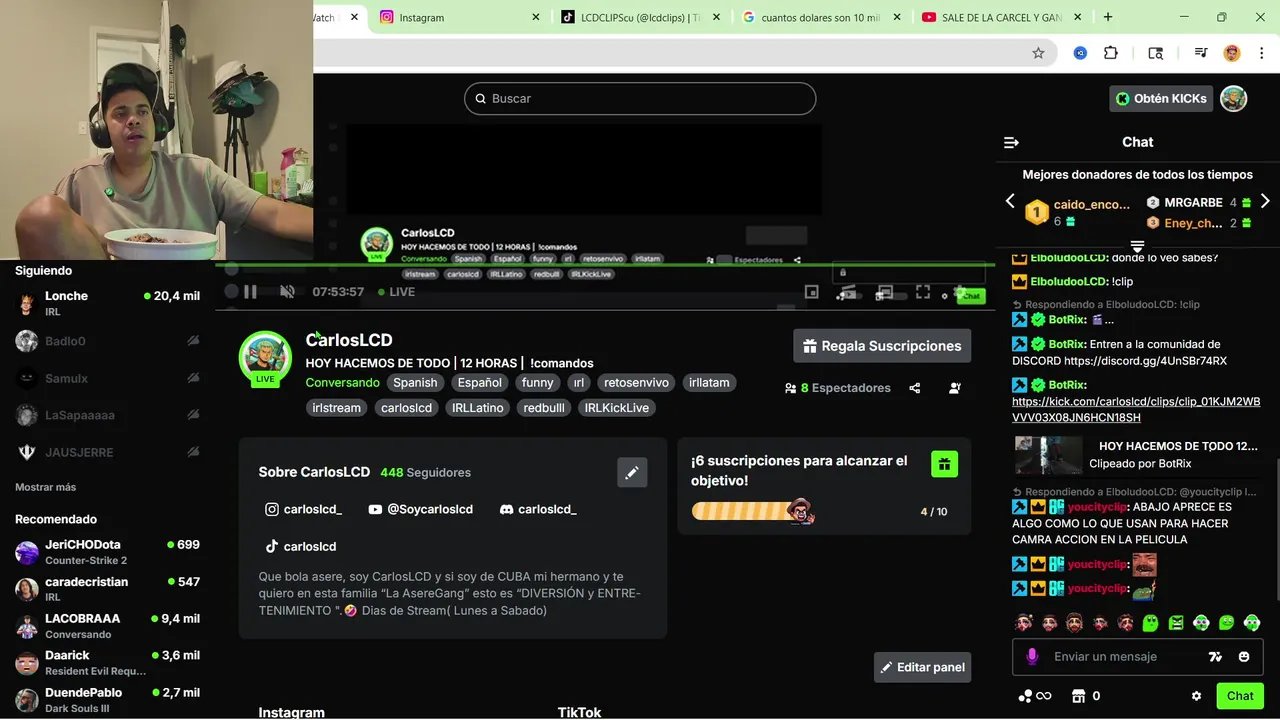Click the CarlosLCD live avatar
The width and height of the screenshot is (1280, 720).
pos(265,357)
